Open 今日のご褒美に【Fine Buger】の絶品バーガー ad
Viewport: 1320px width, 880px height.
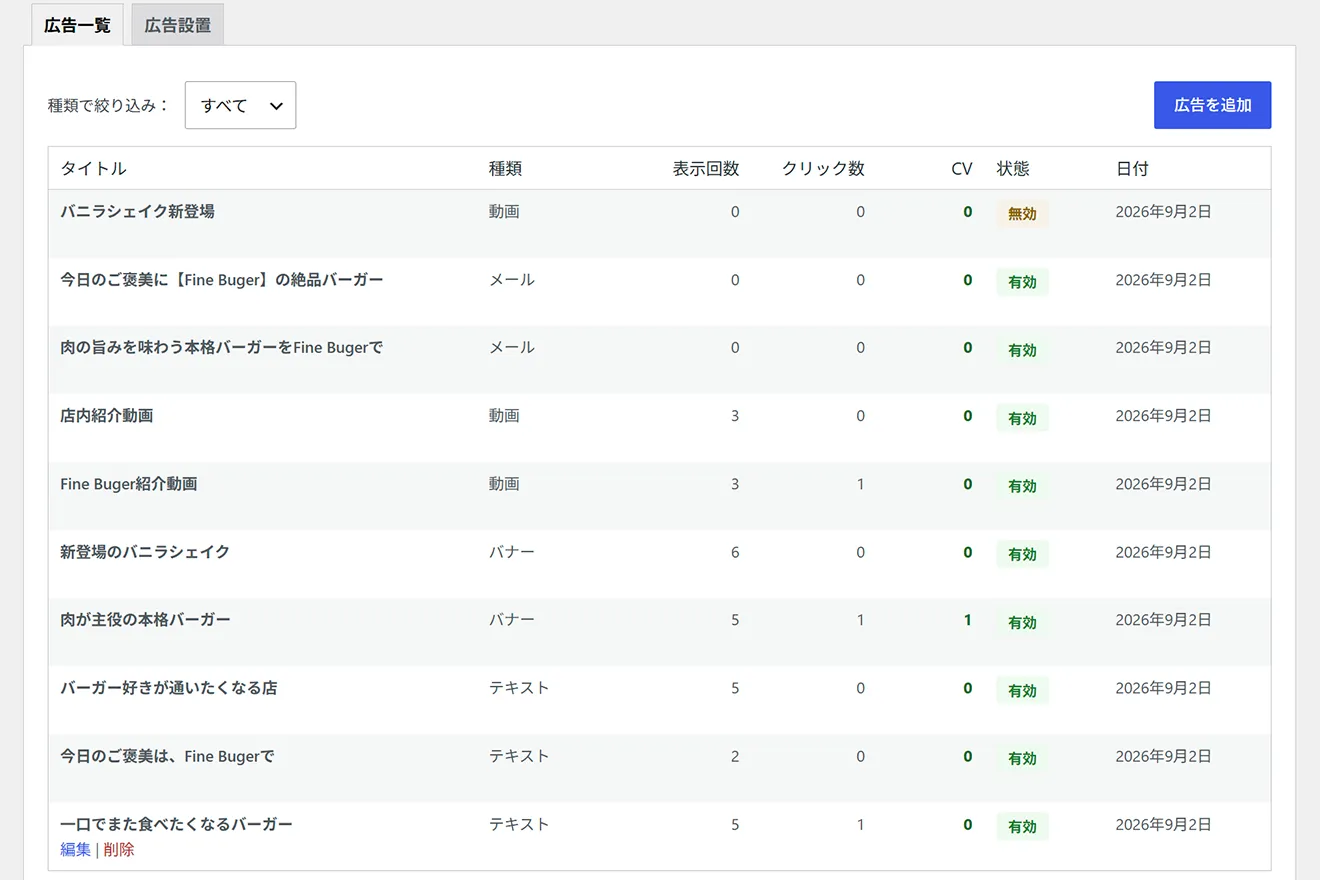[x=222, y=280]
